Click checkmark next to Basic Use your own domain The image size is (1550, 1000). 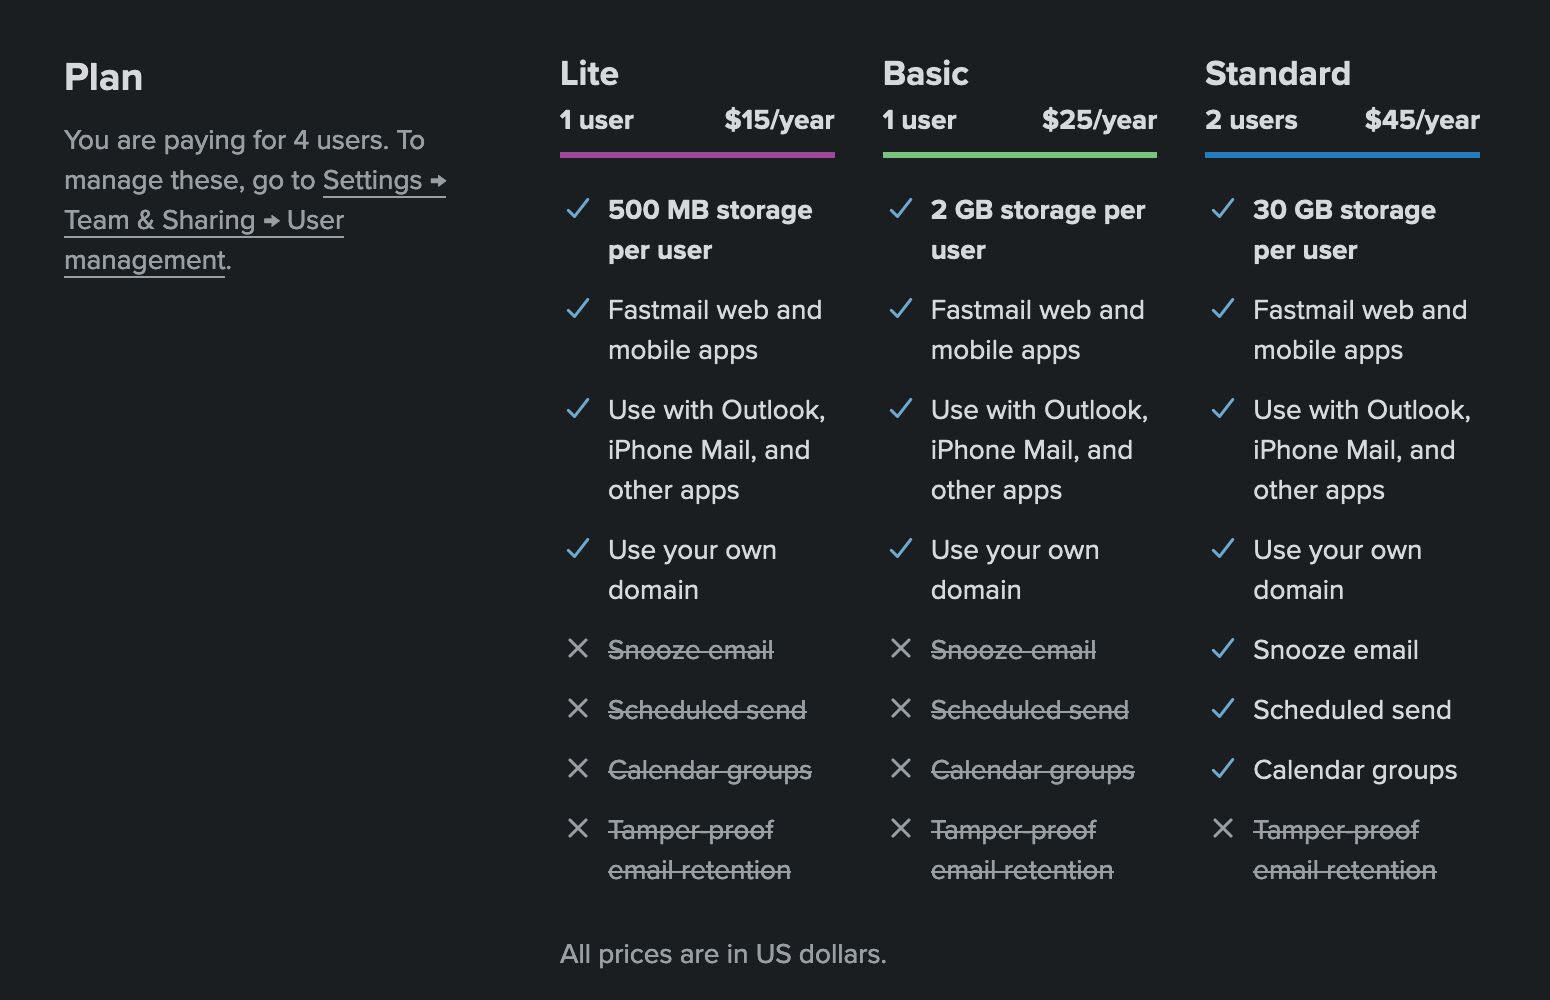coord(901,549)
